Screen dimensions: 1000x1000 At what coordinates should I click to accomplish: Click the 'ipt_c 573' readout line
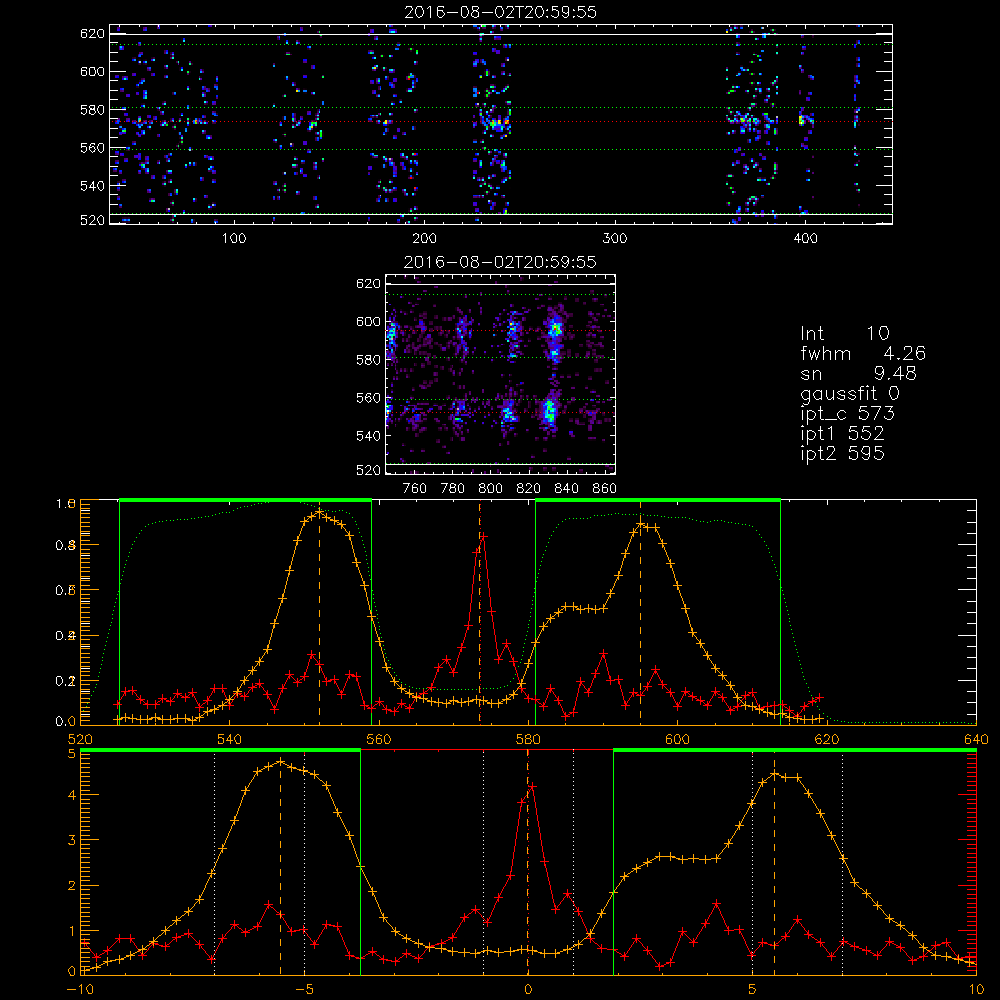coord(848,415)
